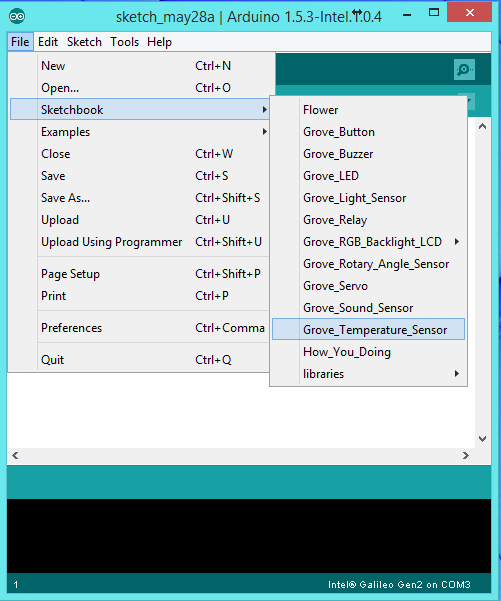Screen dimensions: 501x601
Task: Click the horizontal scroll left arrow
Action: (15, 455)
